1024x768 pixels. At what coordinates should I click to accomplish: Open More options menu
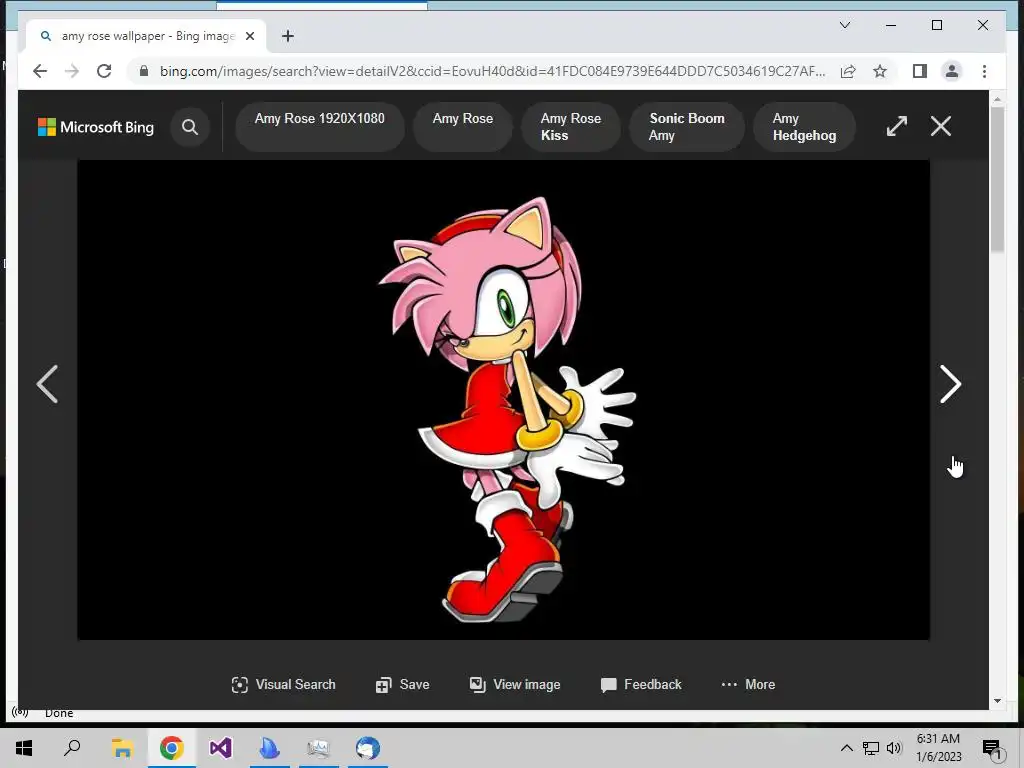pos(748,684)
